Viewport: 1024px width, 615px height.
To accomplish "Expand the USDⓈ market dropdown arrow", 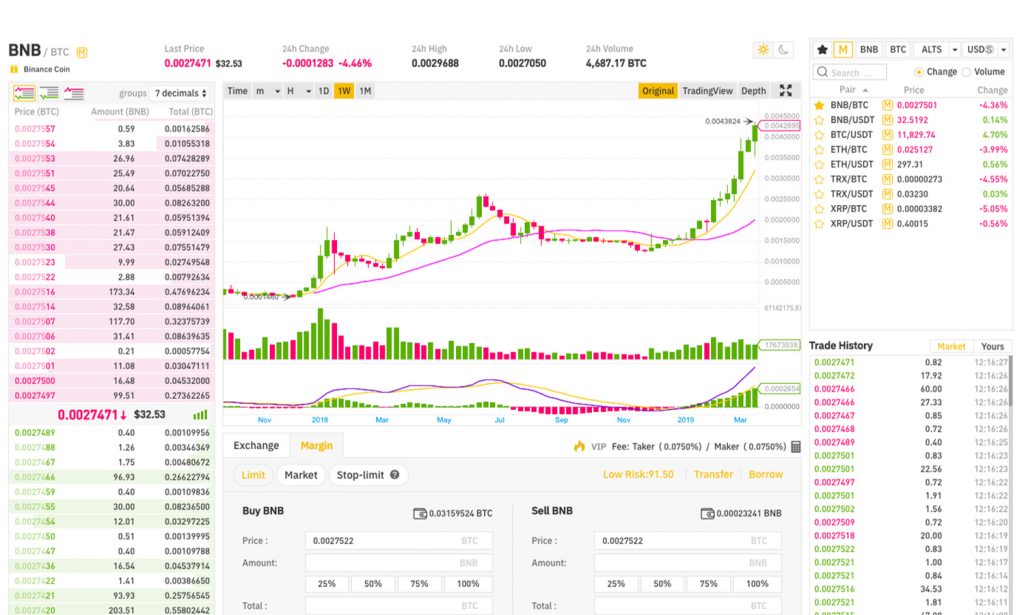I will [x=1004, y=50].
